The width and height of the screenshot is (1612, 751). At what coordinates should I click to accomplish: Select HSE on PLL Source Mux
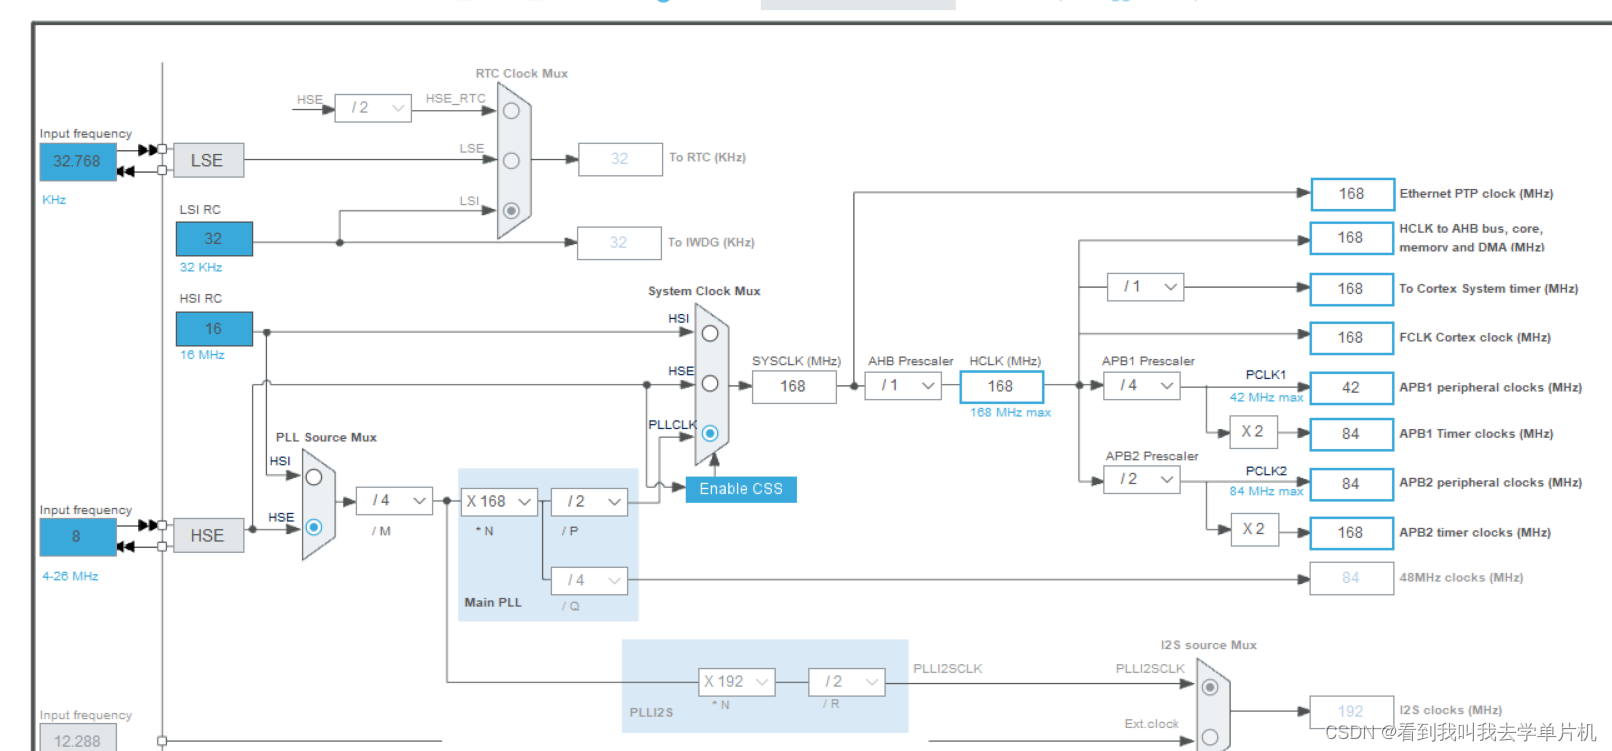pos(314,527)
